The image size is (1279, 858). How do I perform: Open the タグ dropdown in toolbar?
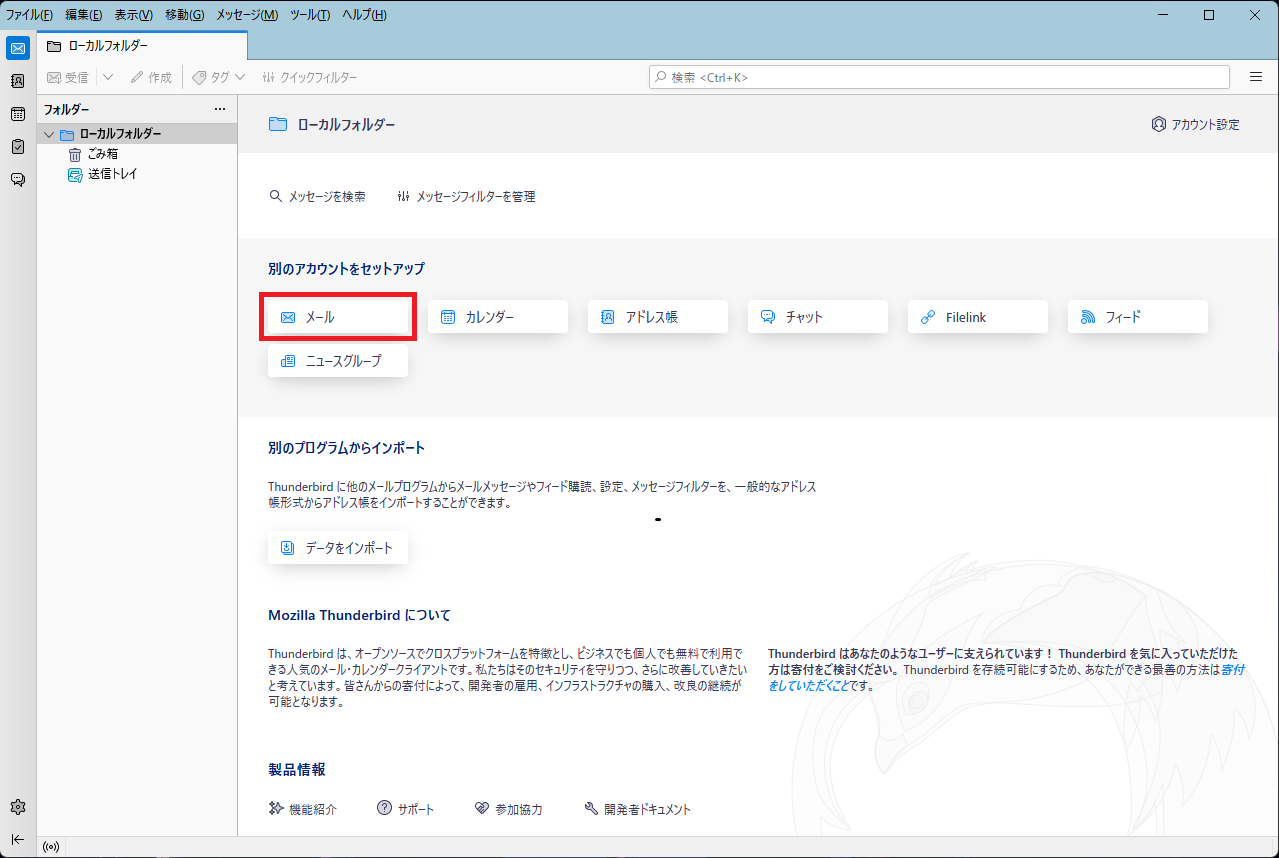tap(218, 77)
